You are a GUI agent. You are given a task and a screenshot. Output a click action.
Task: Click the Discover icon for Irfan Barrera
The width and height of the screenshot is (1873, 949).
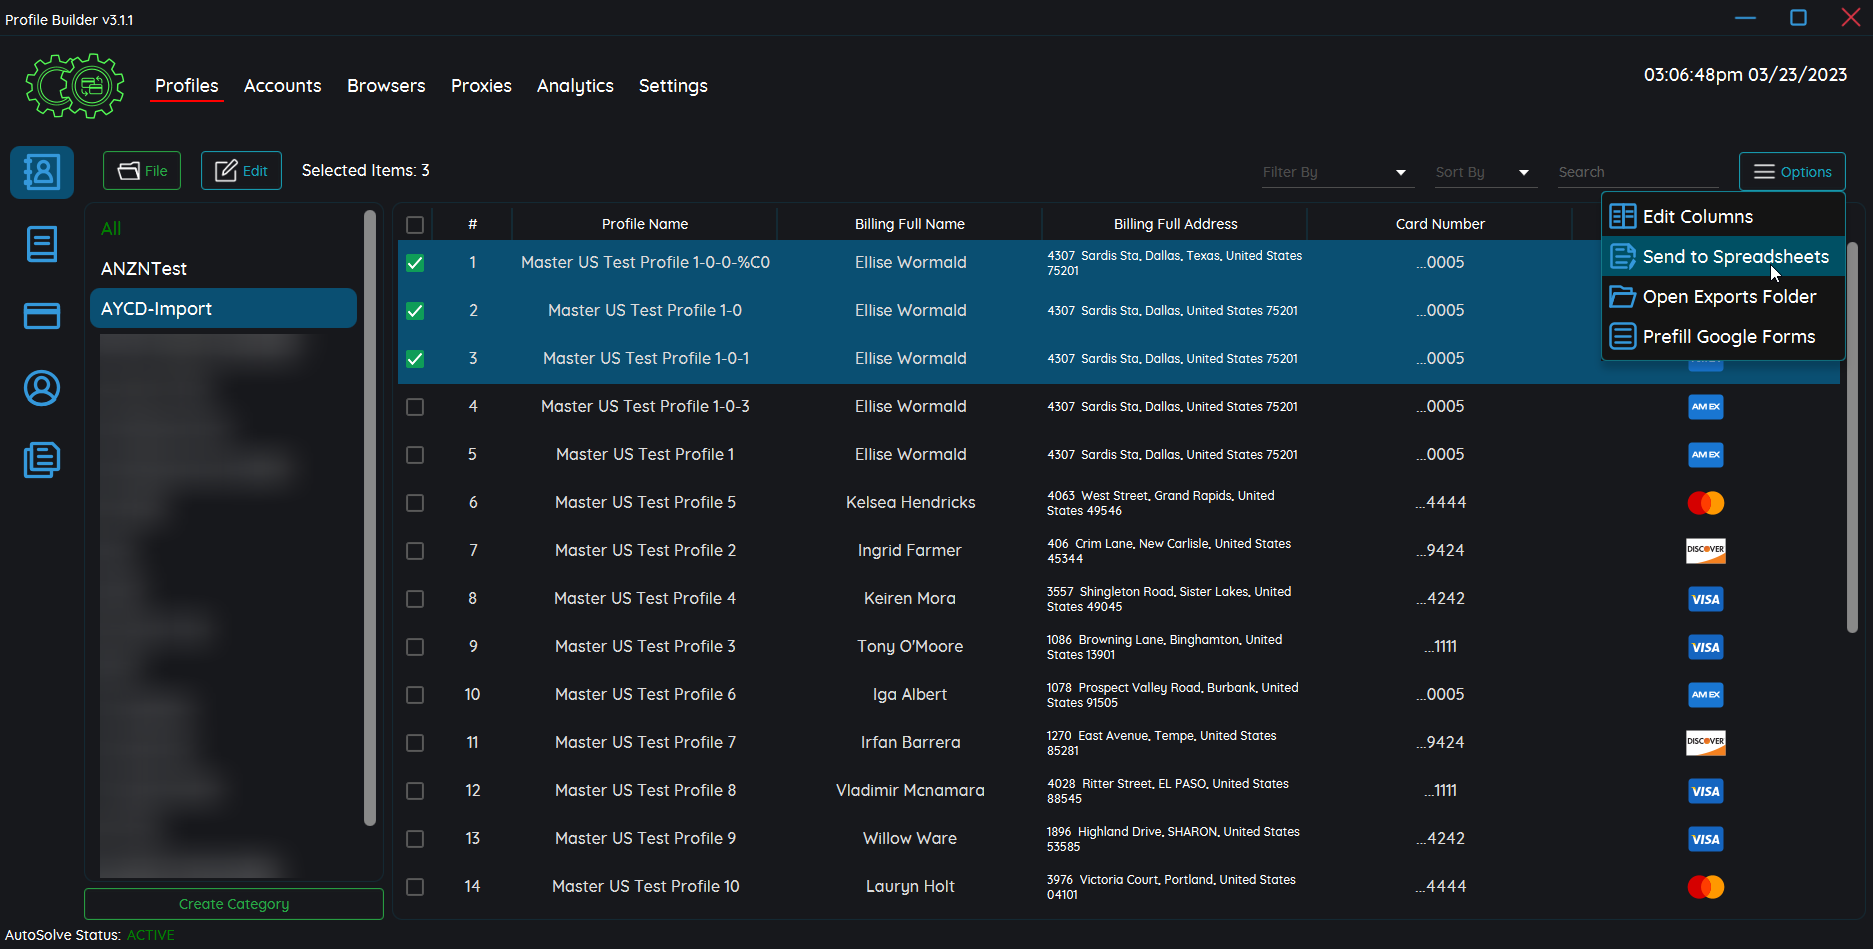click(x=1706, y=742)
